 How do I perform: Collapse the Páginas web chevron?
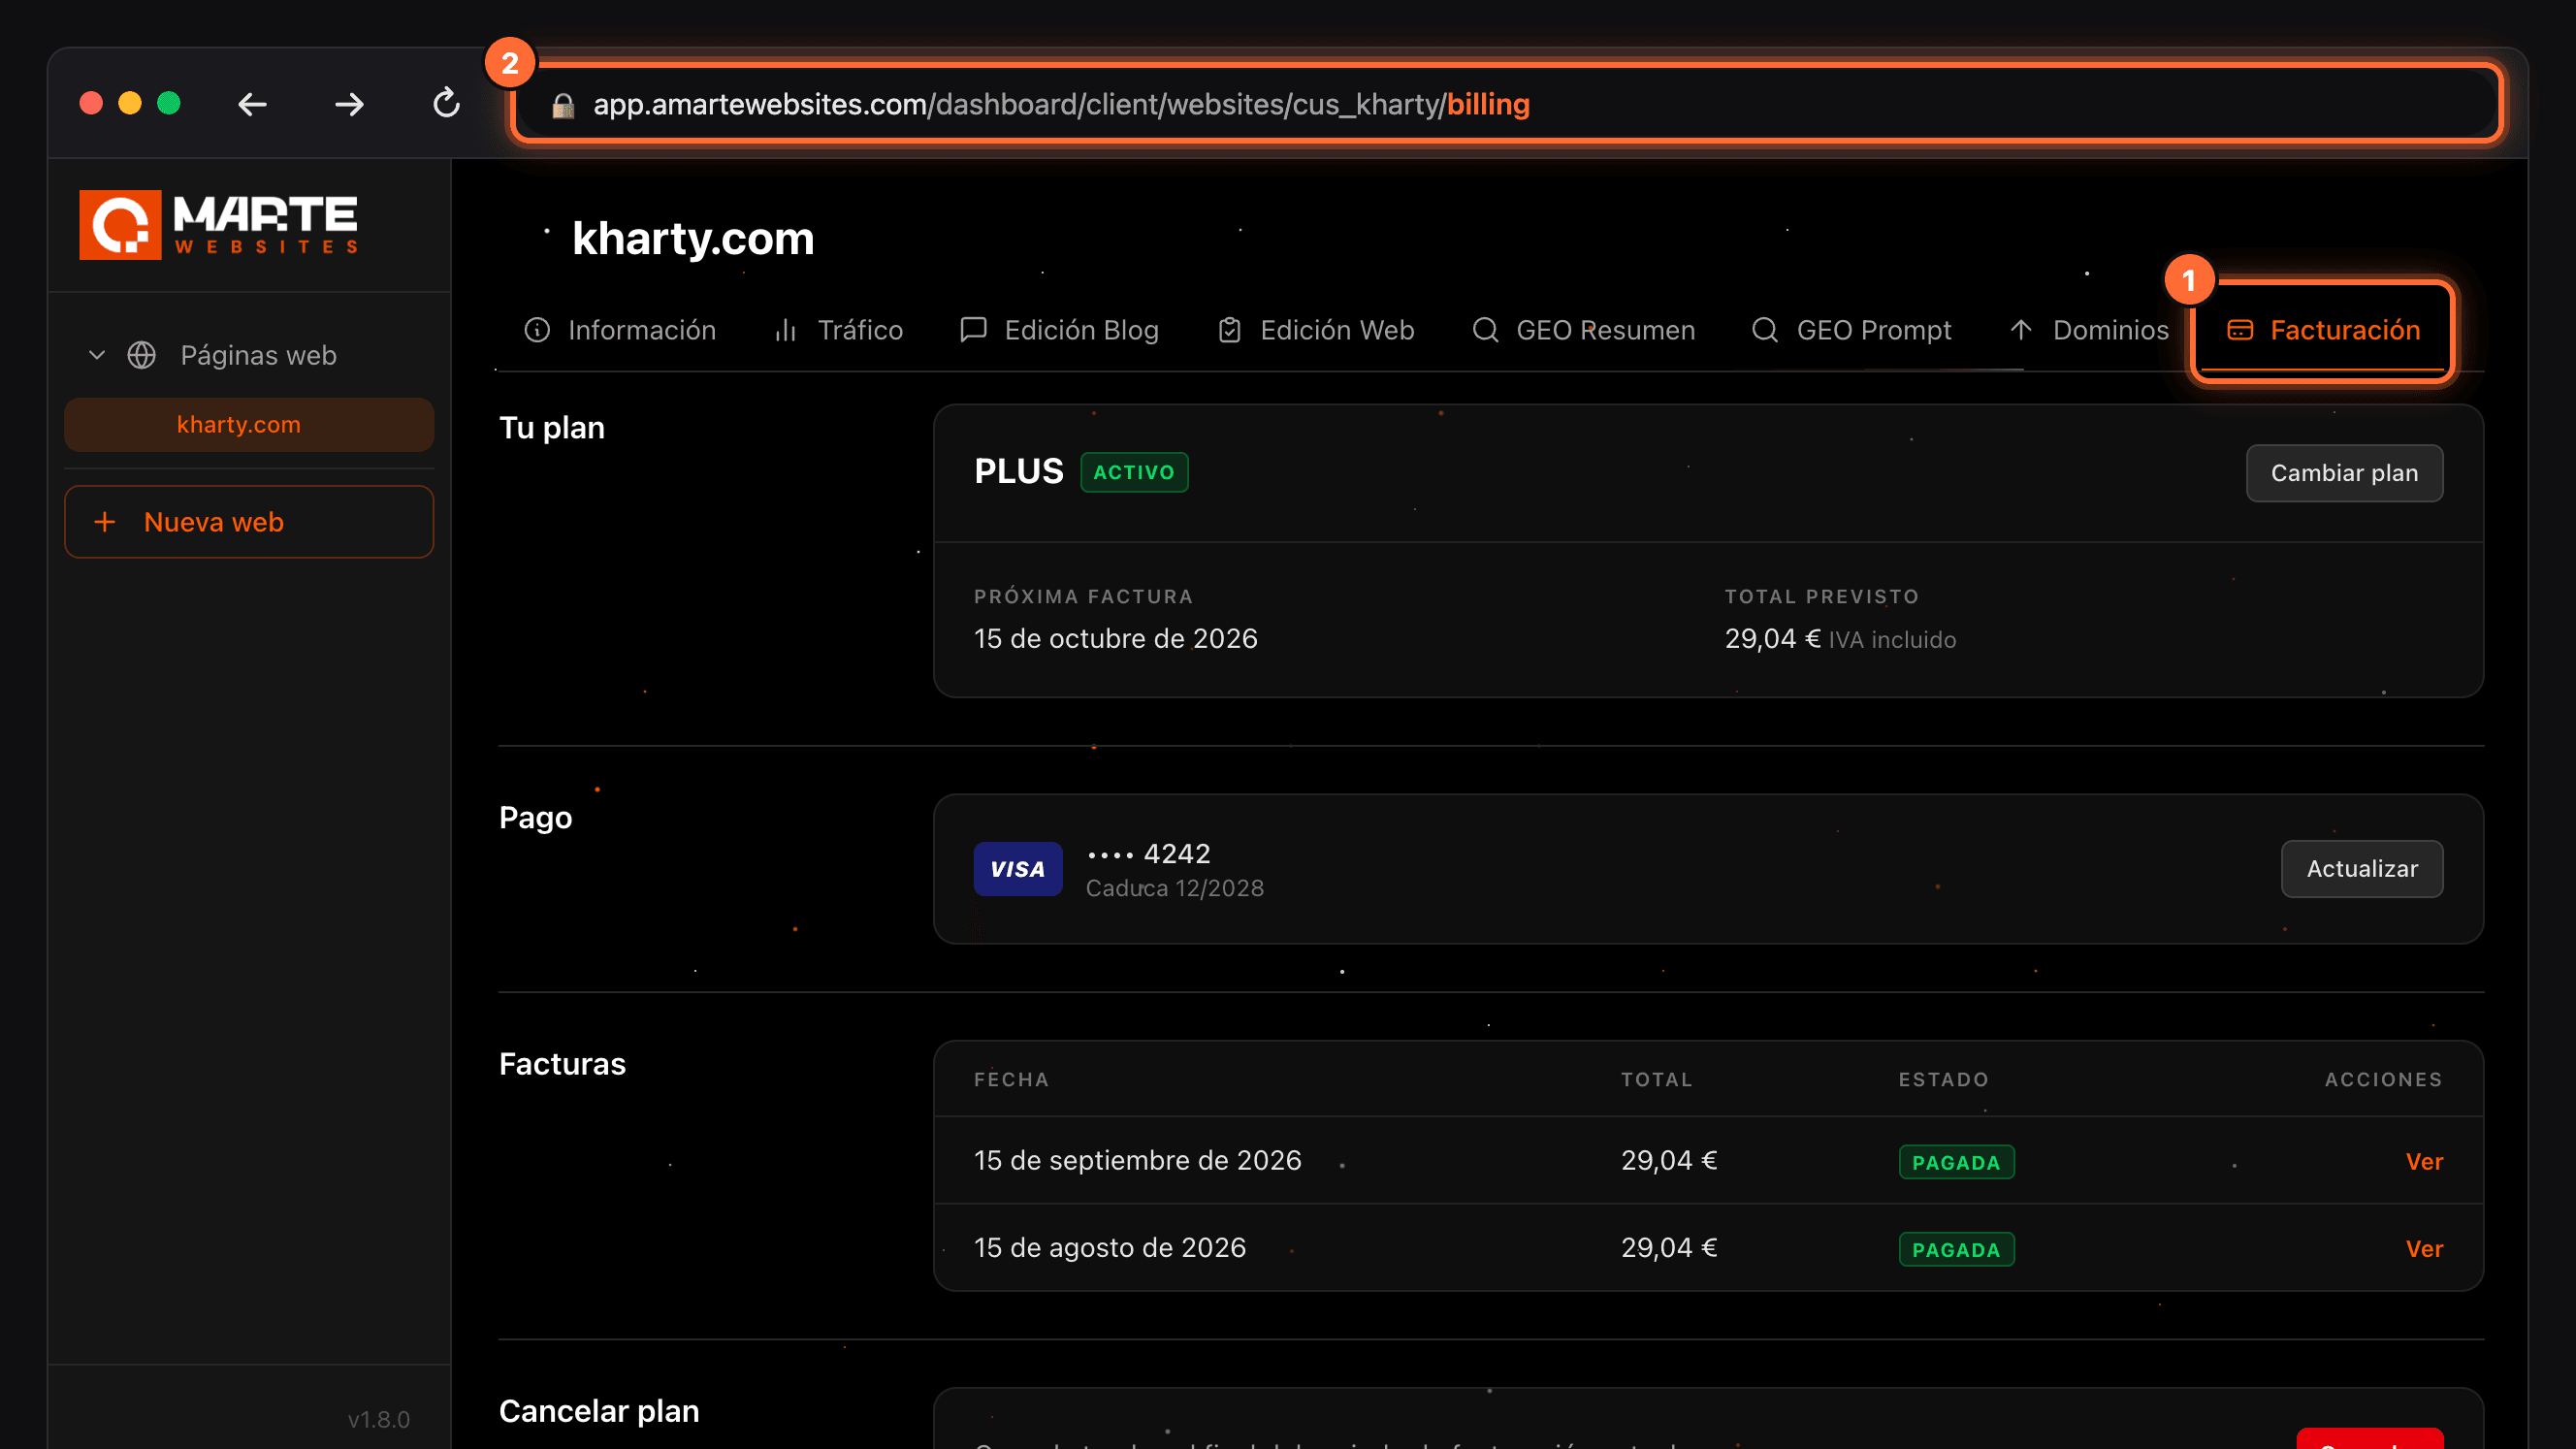[x=97, y=355]
